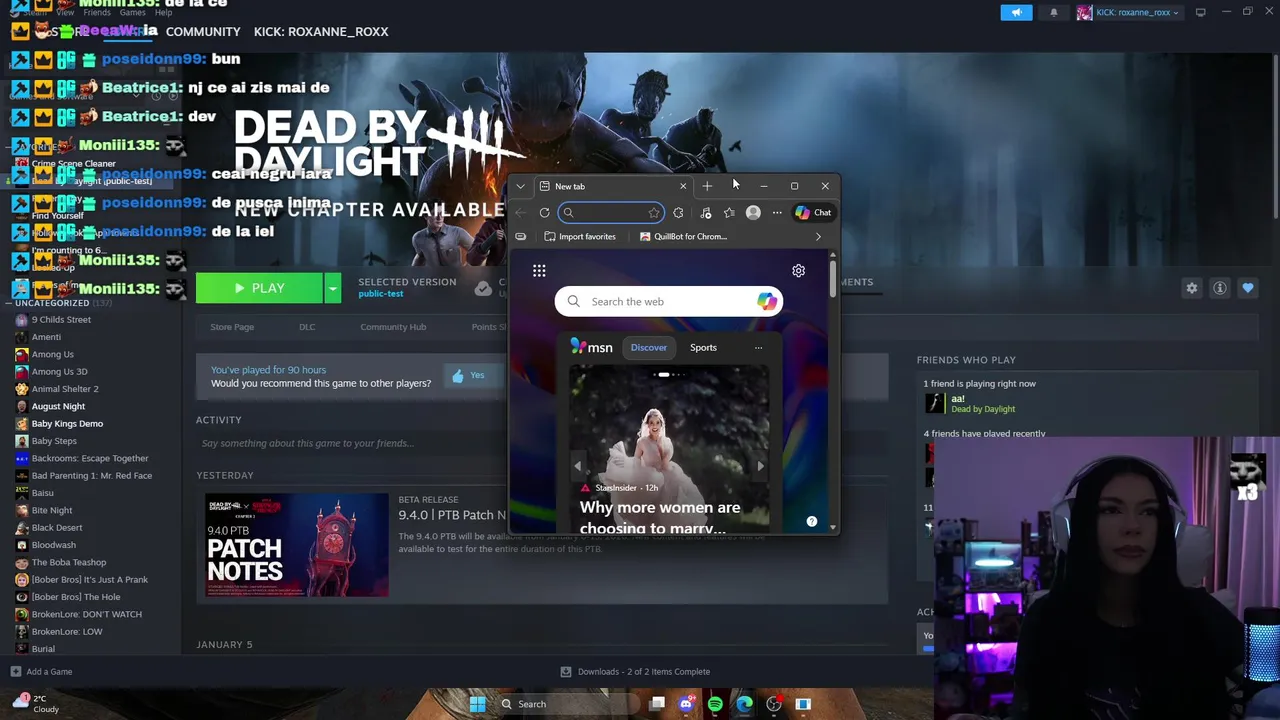
Task: Select the New tab browser tab
Action: point(612,186)
